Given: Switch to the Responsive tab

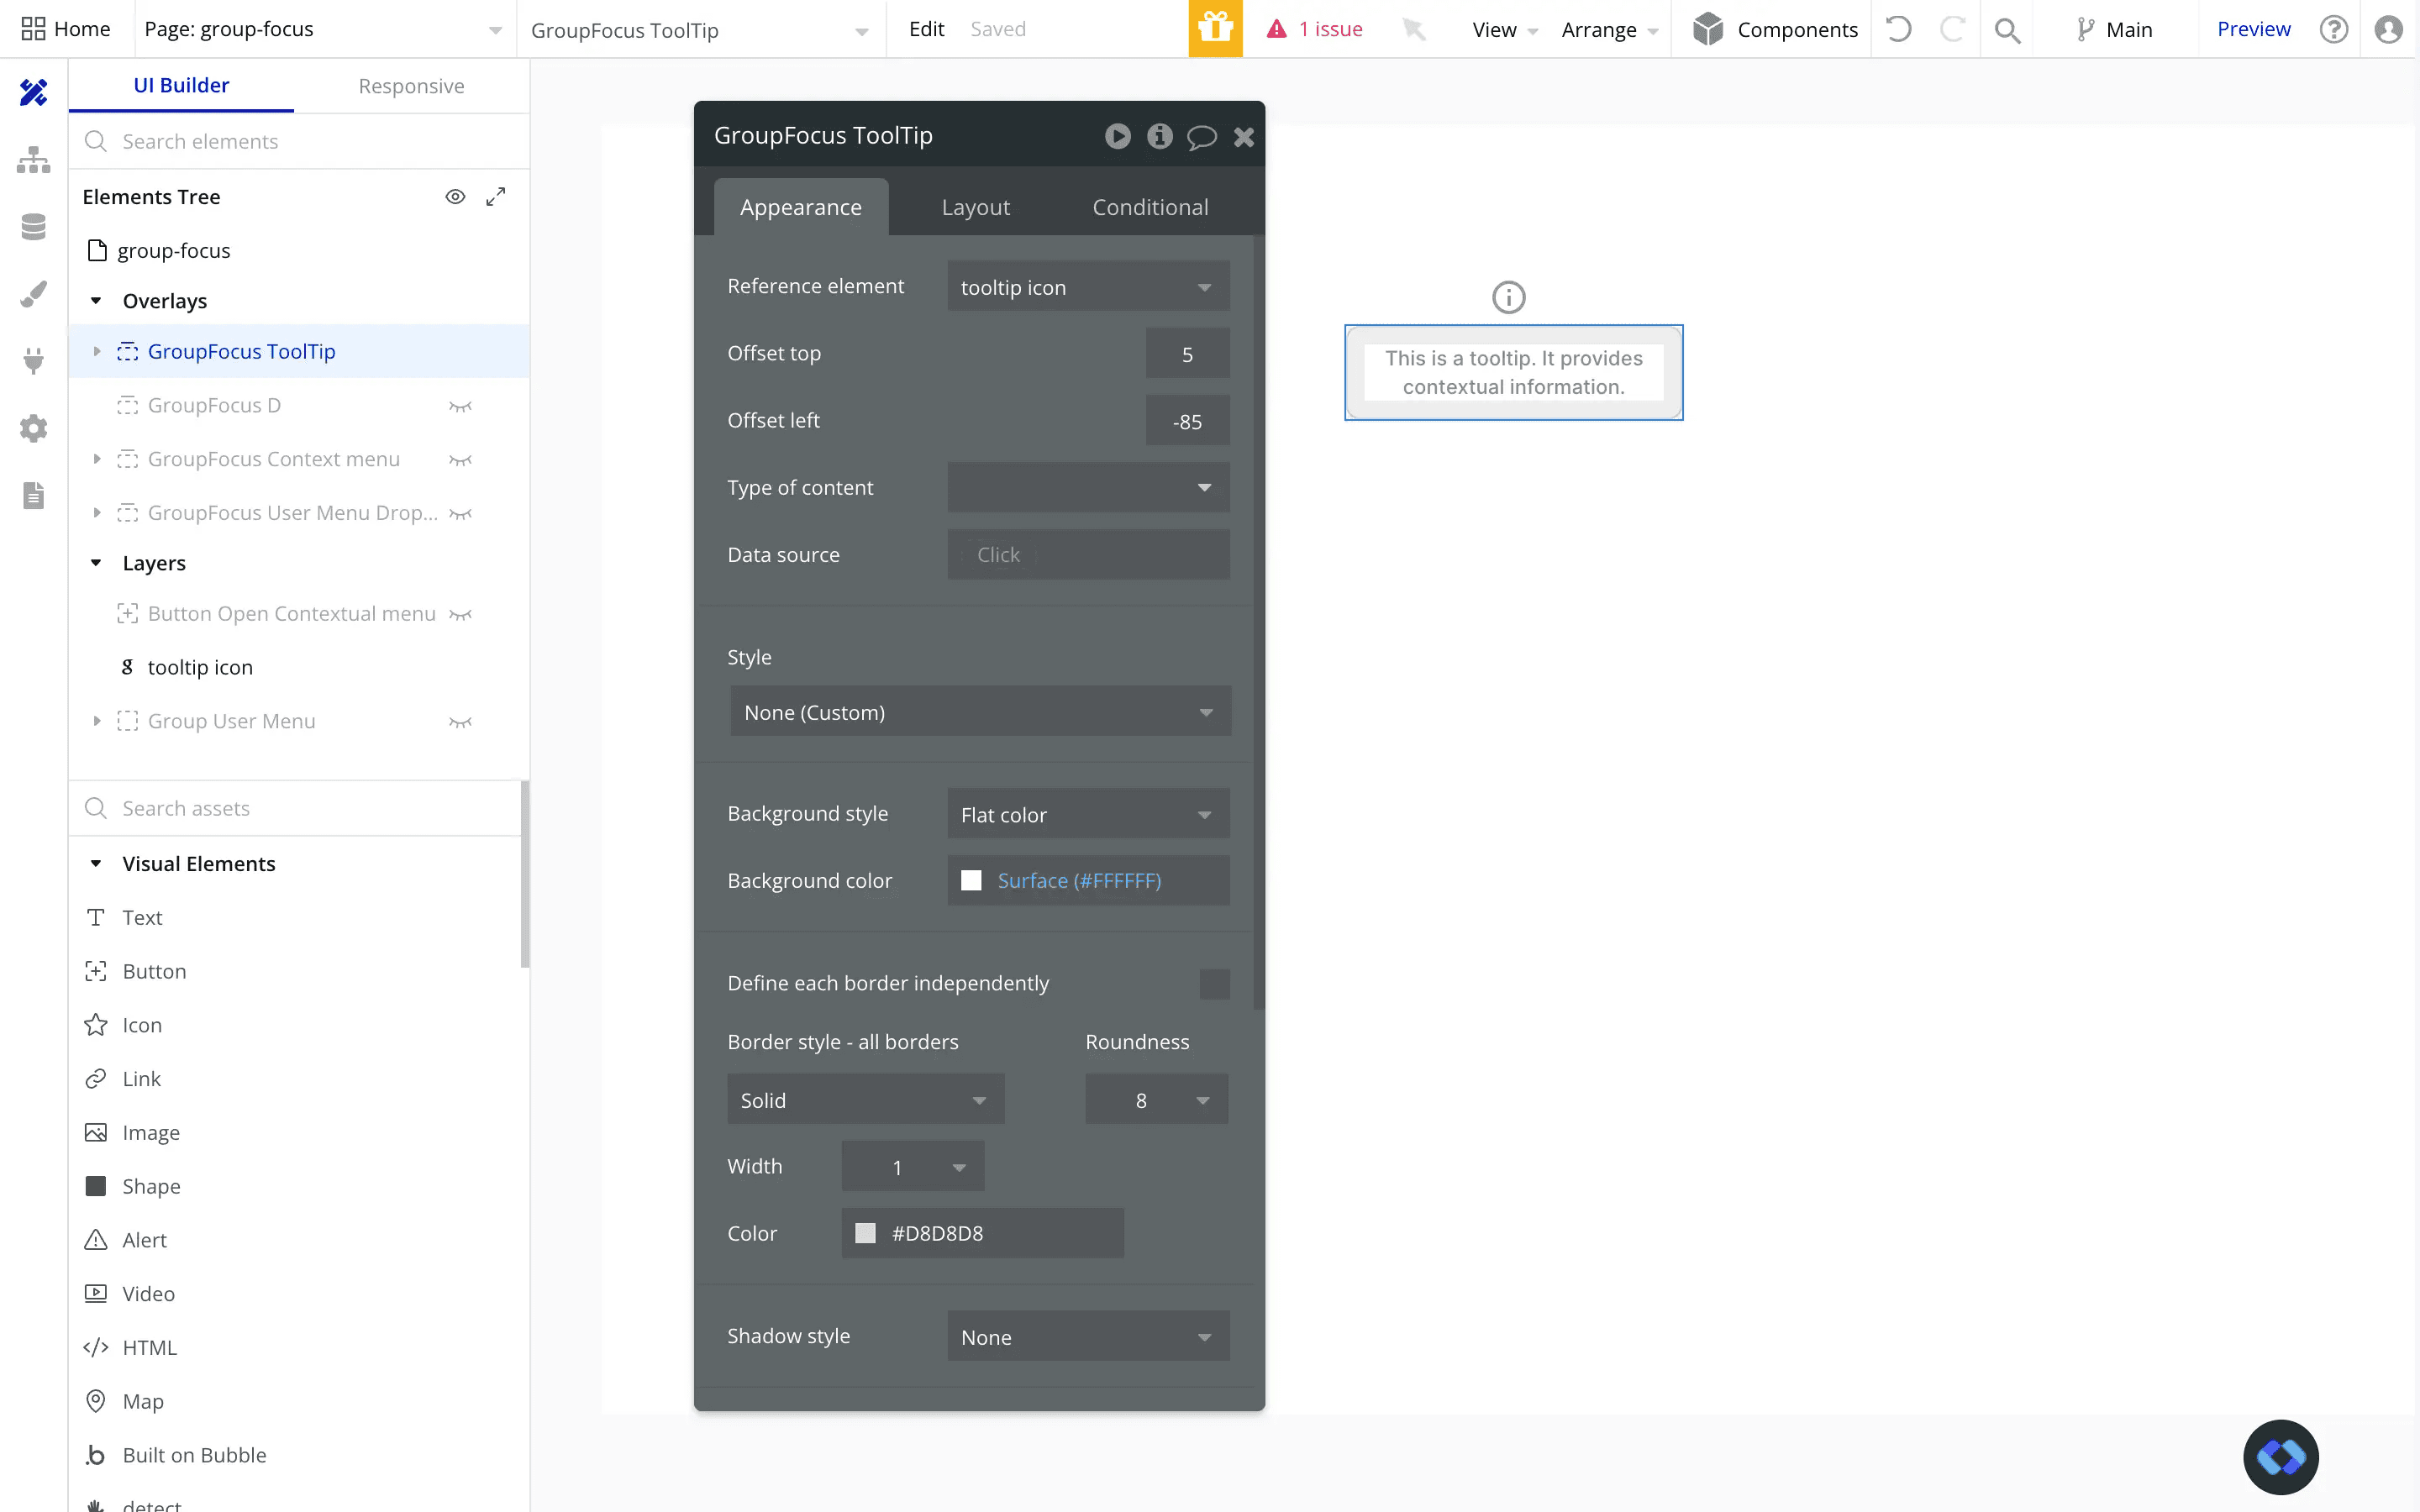Looking at the screenshot, I should click(x=411, y=86).
